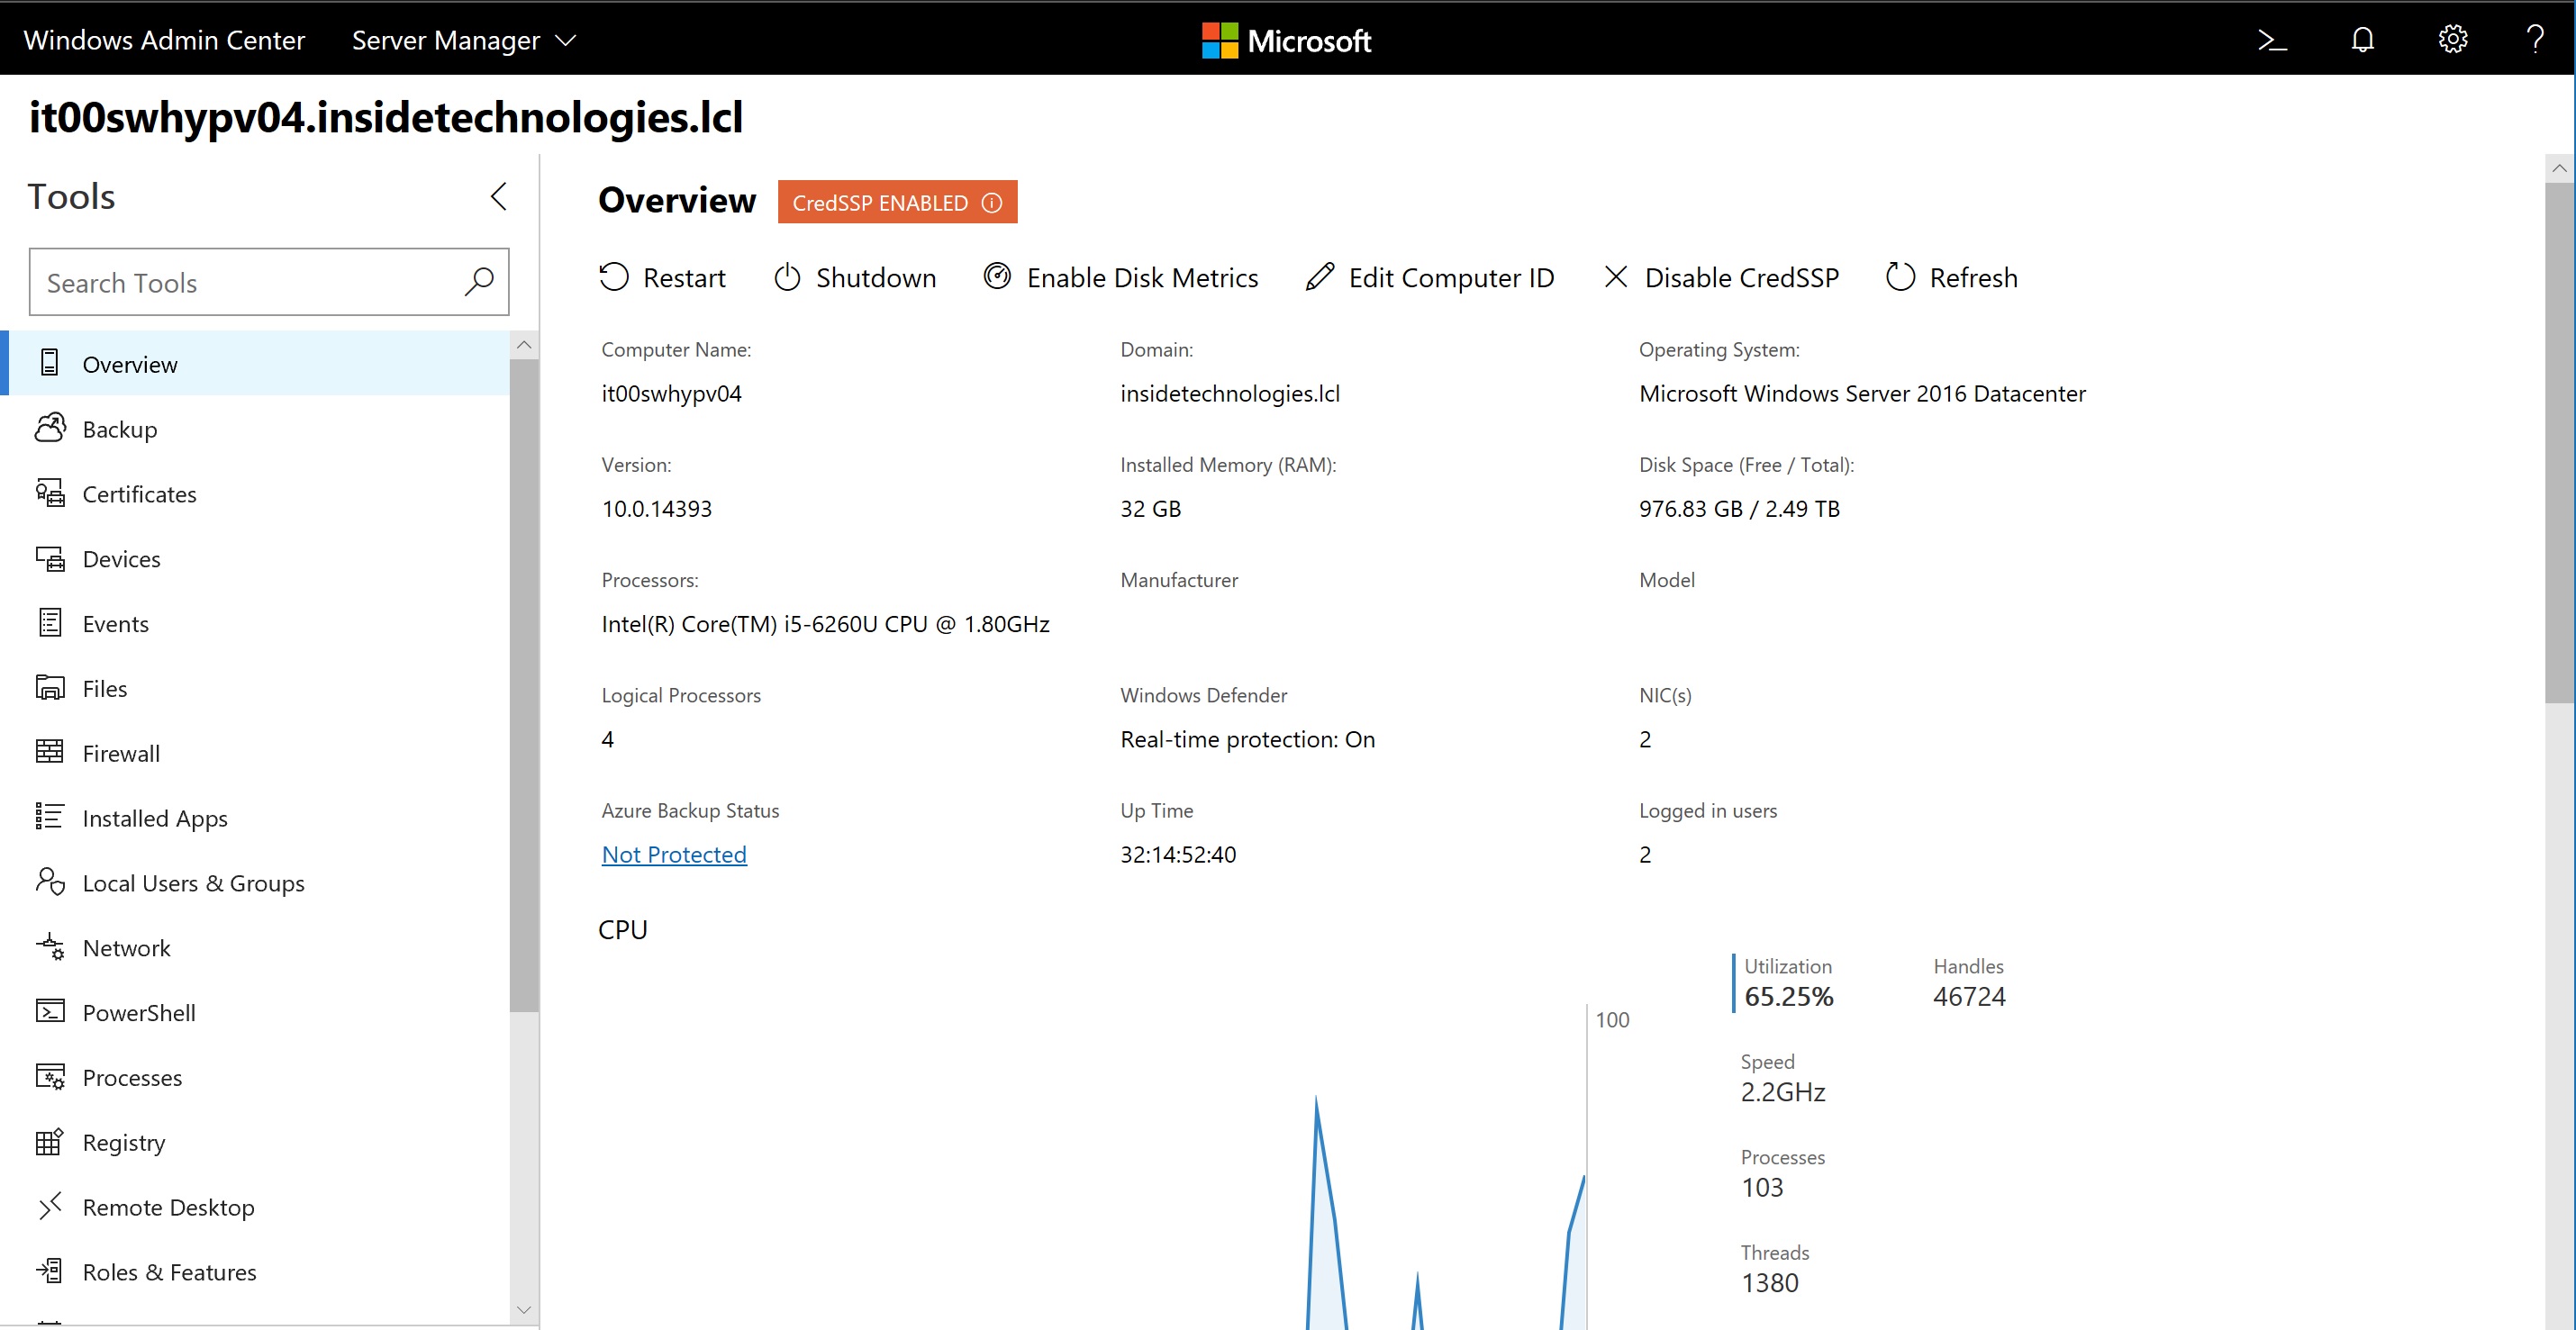Click the CPU speed value 2.2GHz

tap(1782, 1091)
